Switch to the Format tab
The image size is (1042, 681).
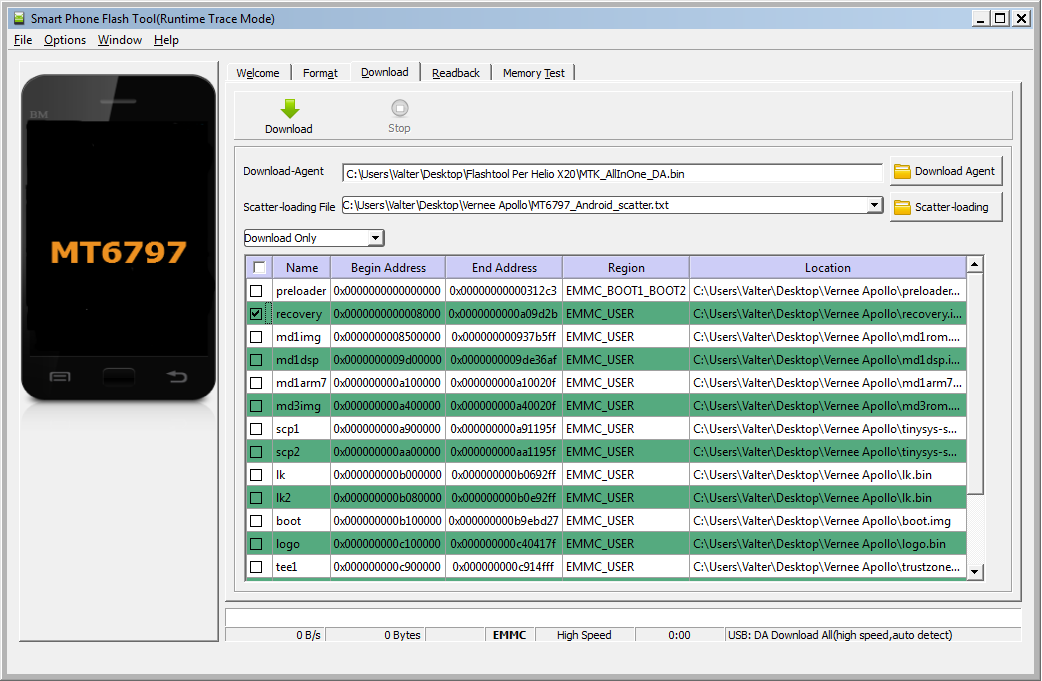319,72
